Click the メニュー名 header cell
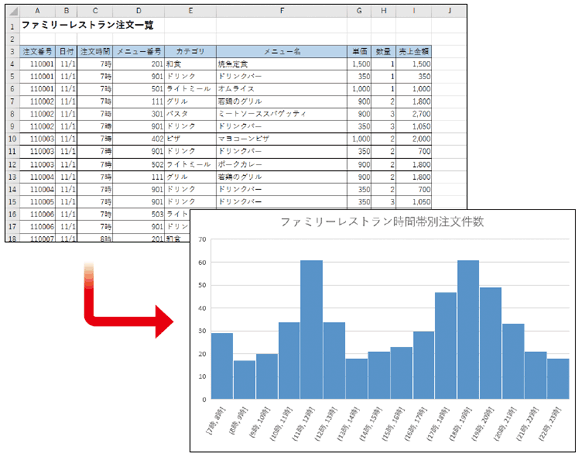The image size is (582, 457). pyautogui.click(x=282, y=52)
